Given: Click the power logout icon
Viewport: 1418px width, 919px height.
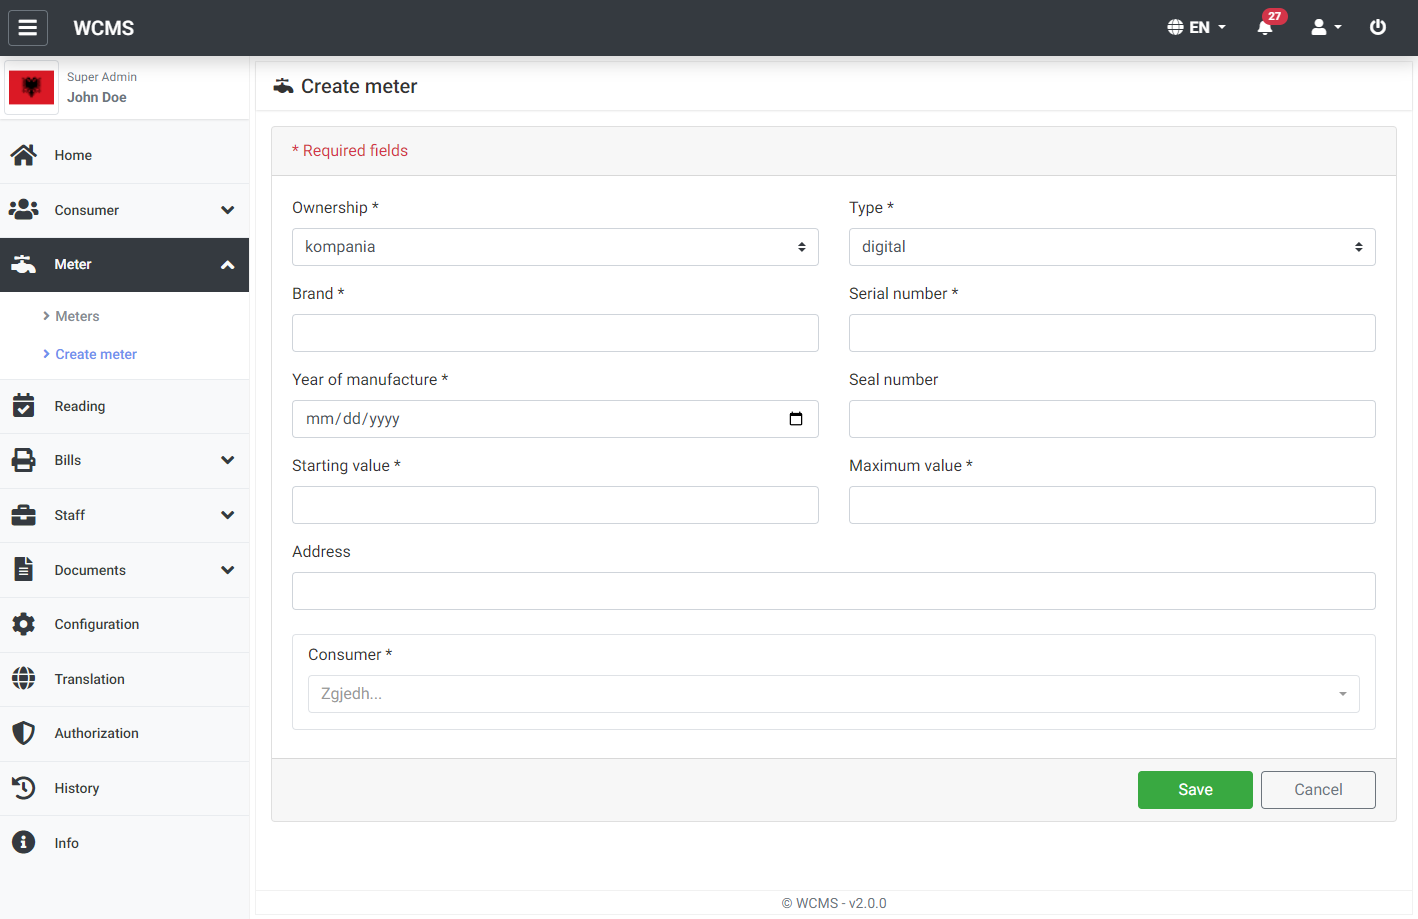Looking at the screenshot, I should pos(1378,28).
